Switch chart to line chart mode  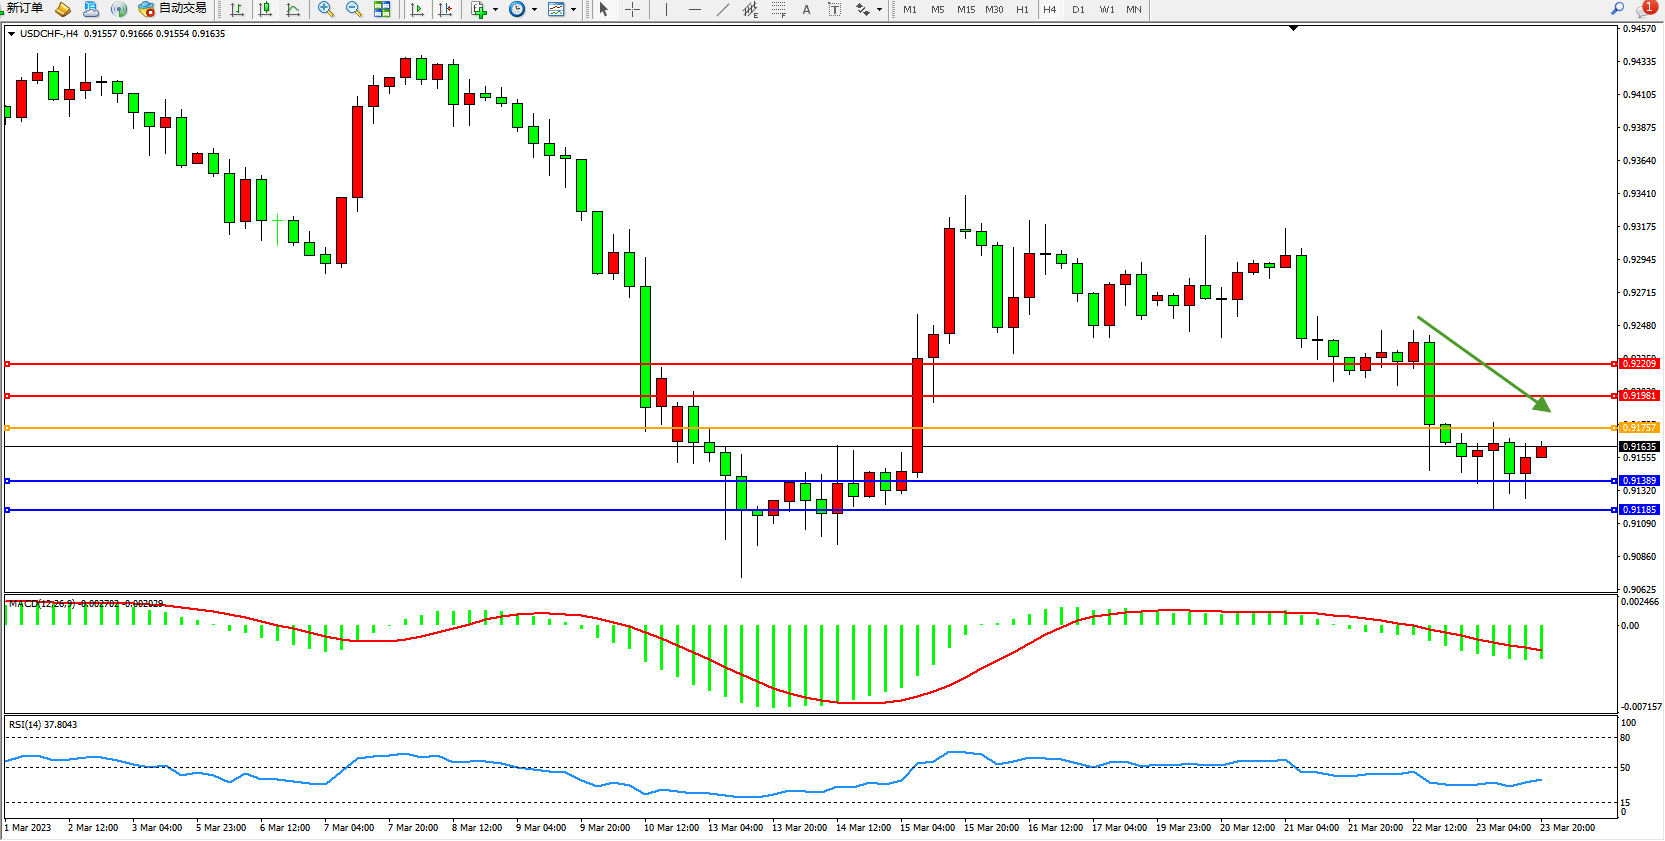click(293, 9)
